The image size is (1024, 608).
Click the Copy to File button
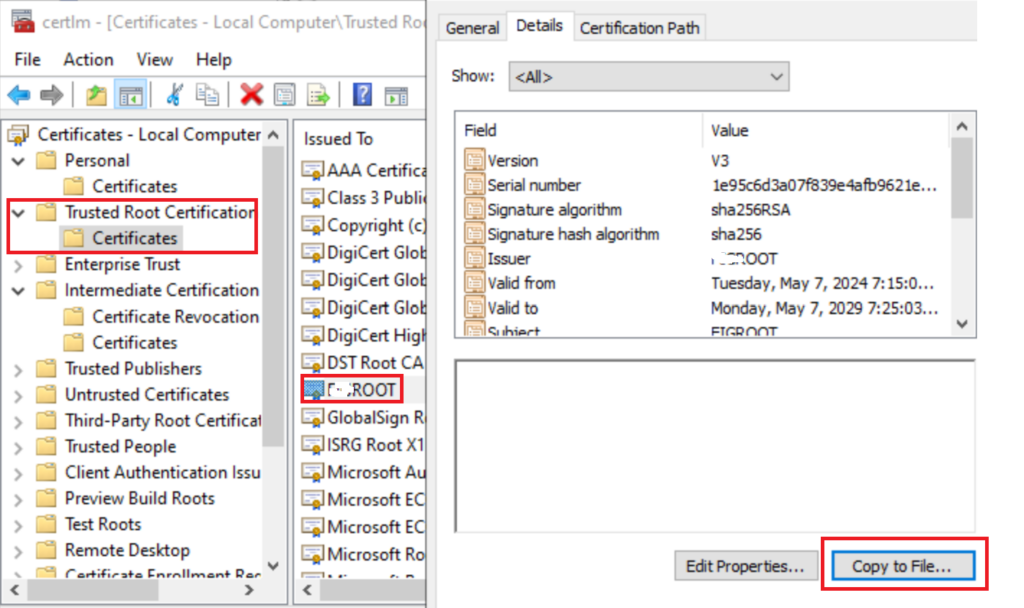tap(903, 566)
